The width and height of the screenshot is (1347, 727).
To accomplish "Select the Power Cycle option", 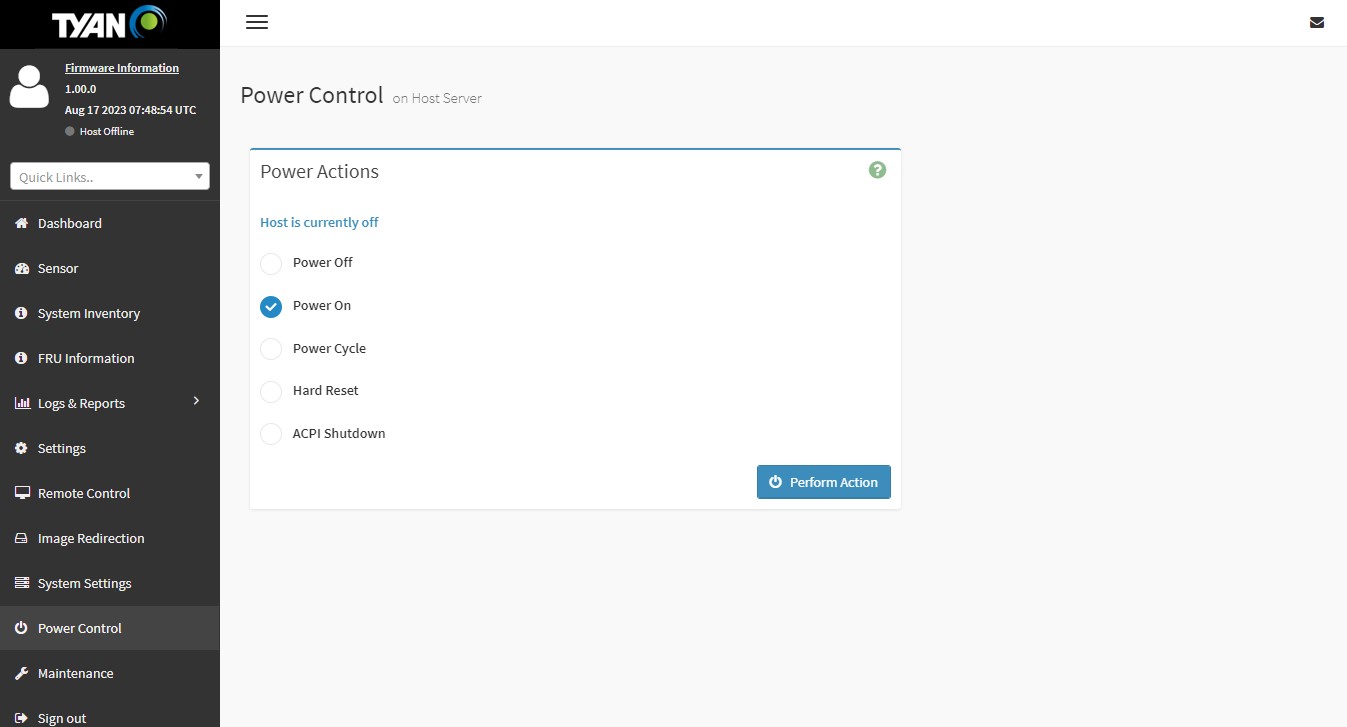I will click(271, 349).
